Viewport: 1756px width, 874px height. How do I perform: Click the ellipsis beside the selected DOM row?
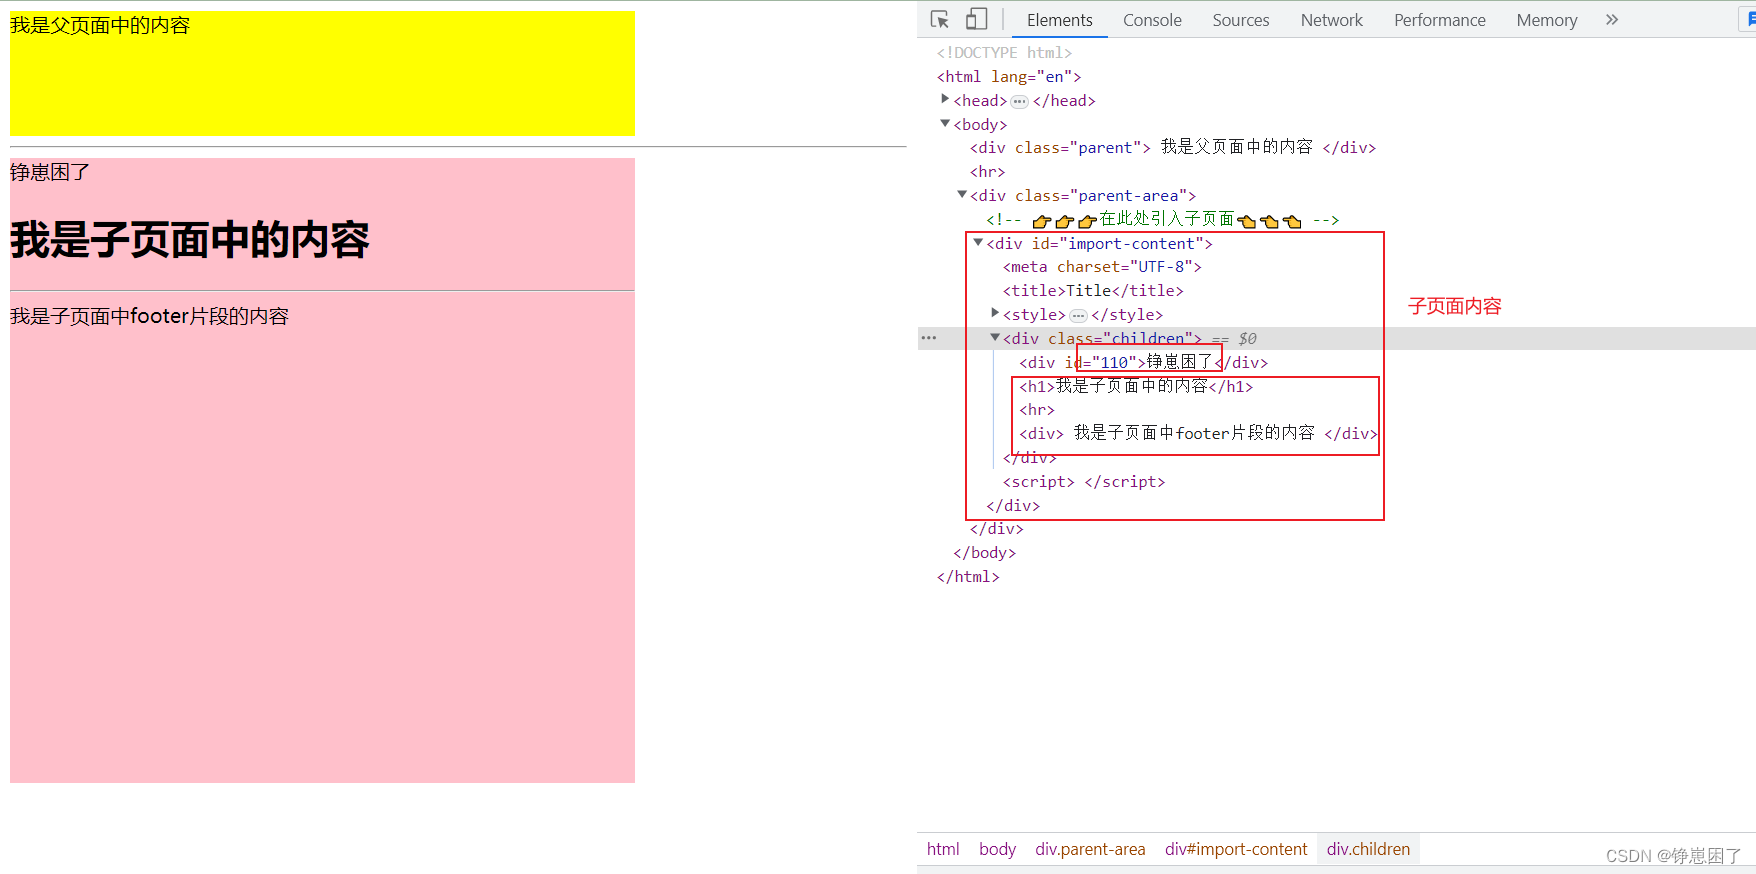click(x=929, y=338)
